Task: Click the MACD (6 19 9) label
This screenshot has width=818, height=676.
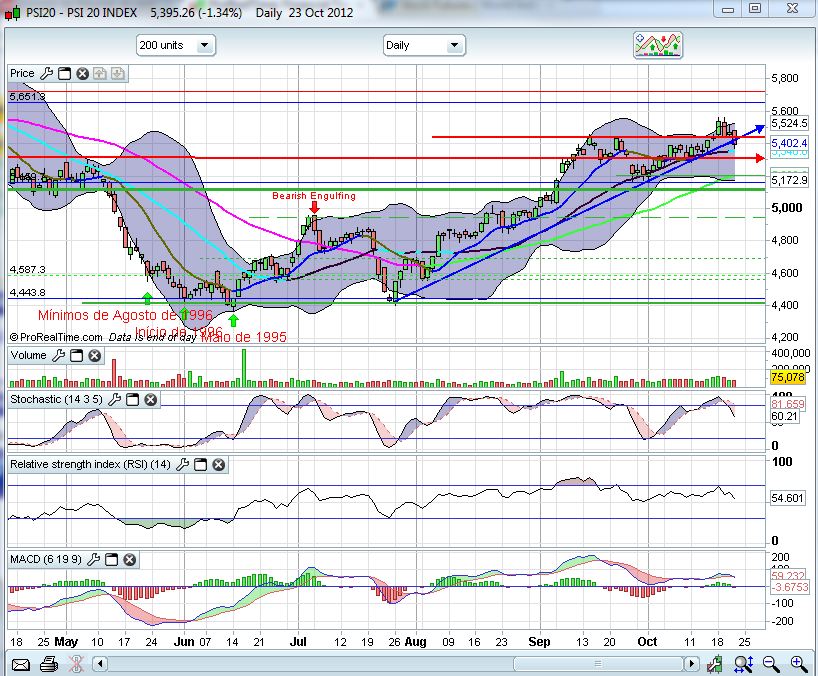Action: (46, 560)
